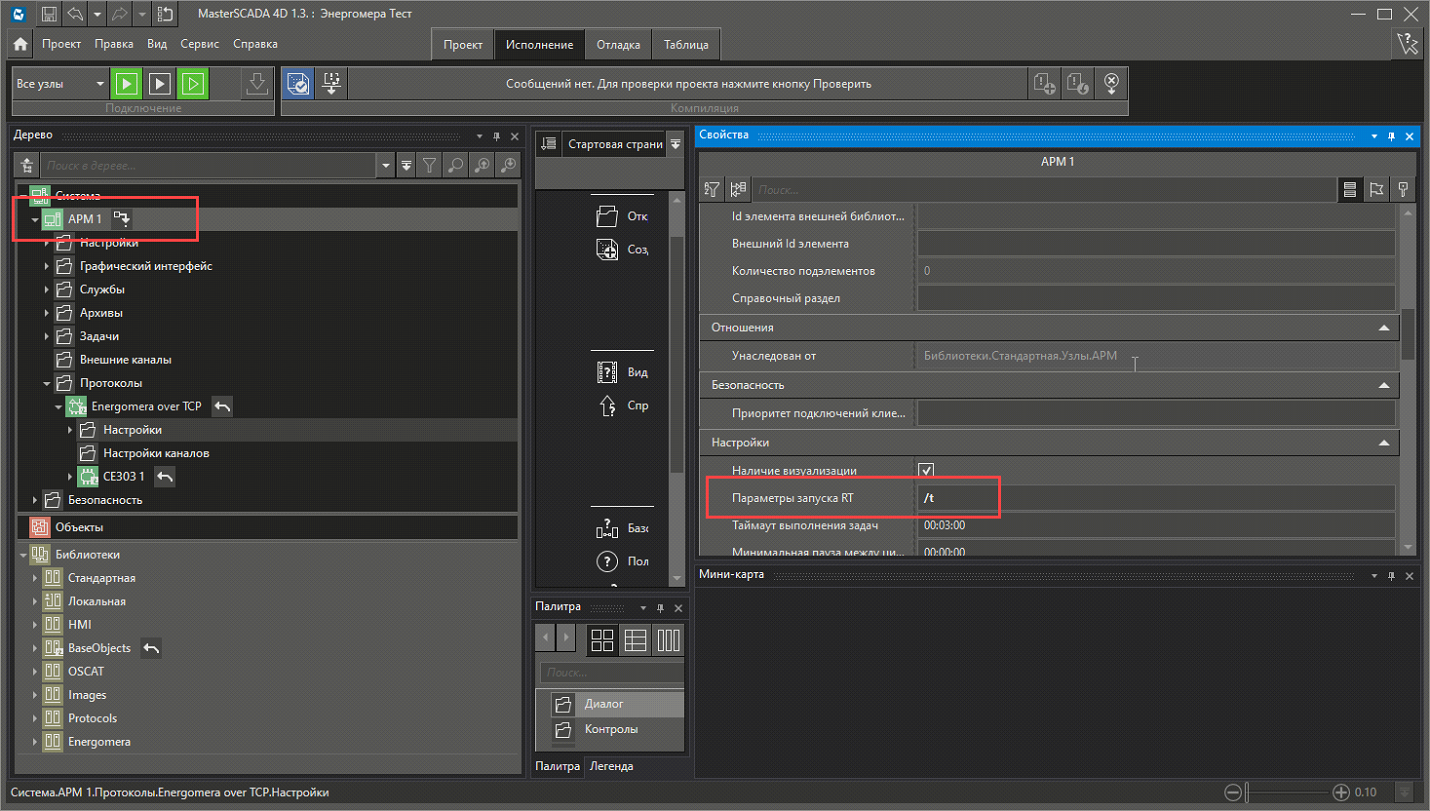Collapse the Настройки section in properties
The width and height of the screenshot is (1430, 811).
coord(1384,442)
